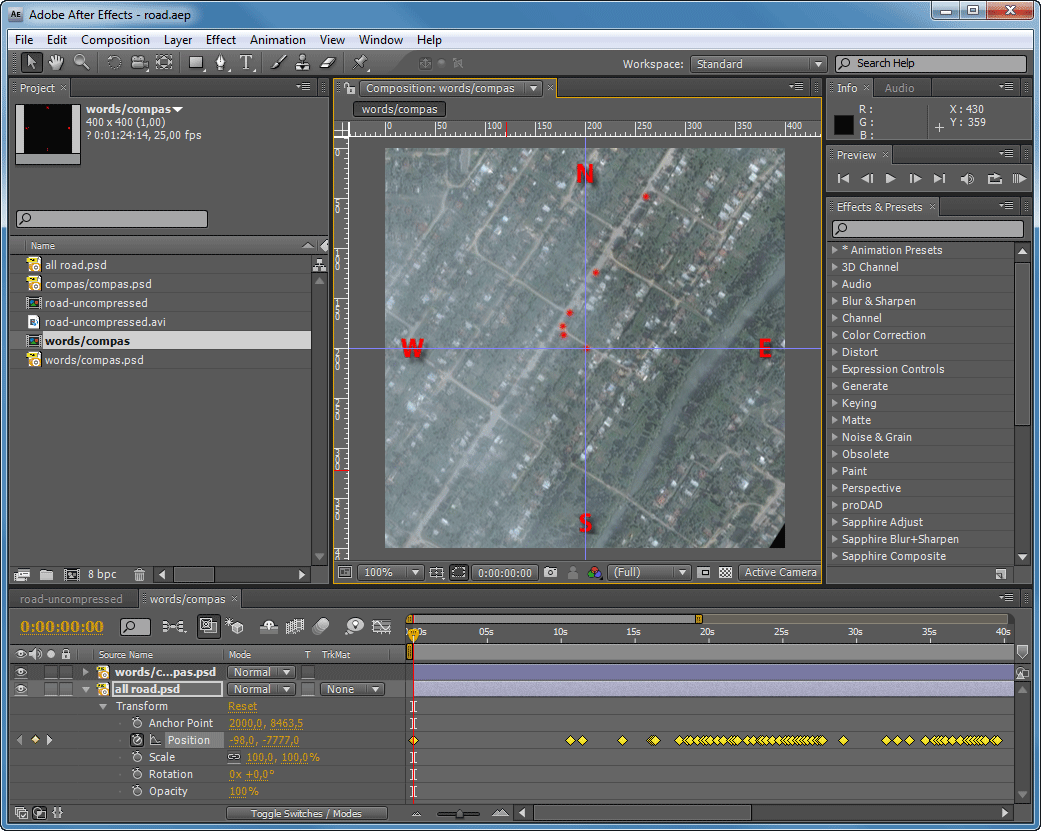
Task: Open the Composition menu
Action: pos(115,40)
